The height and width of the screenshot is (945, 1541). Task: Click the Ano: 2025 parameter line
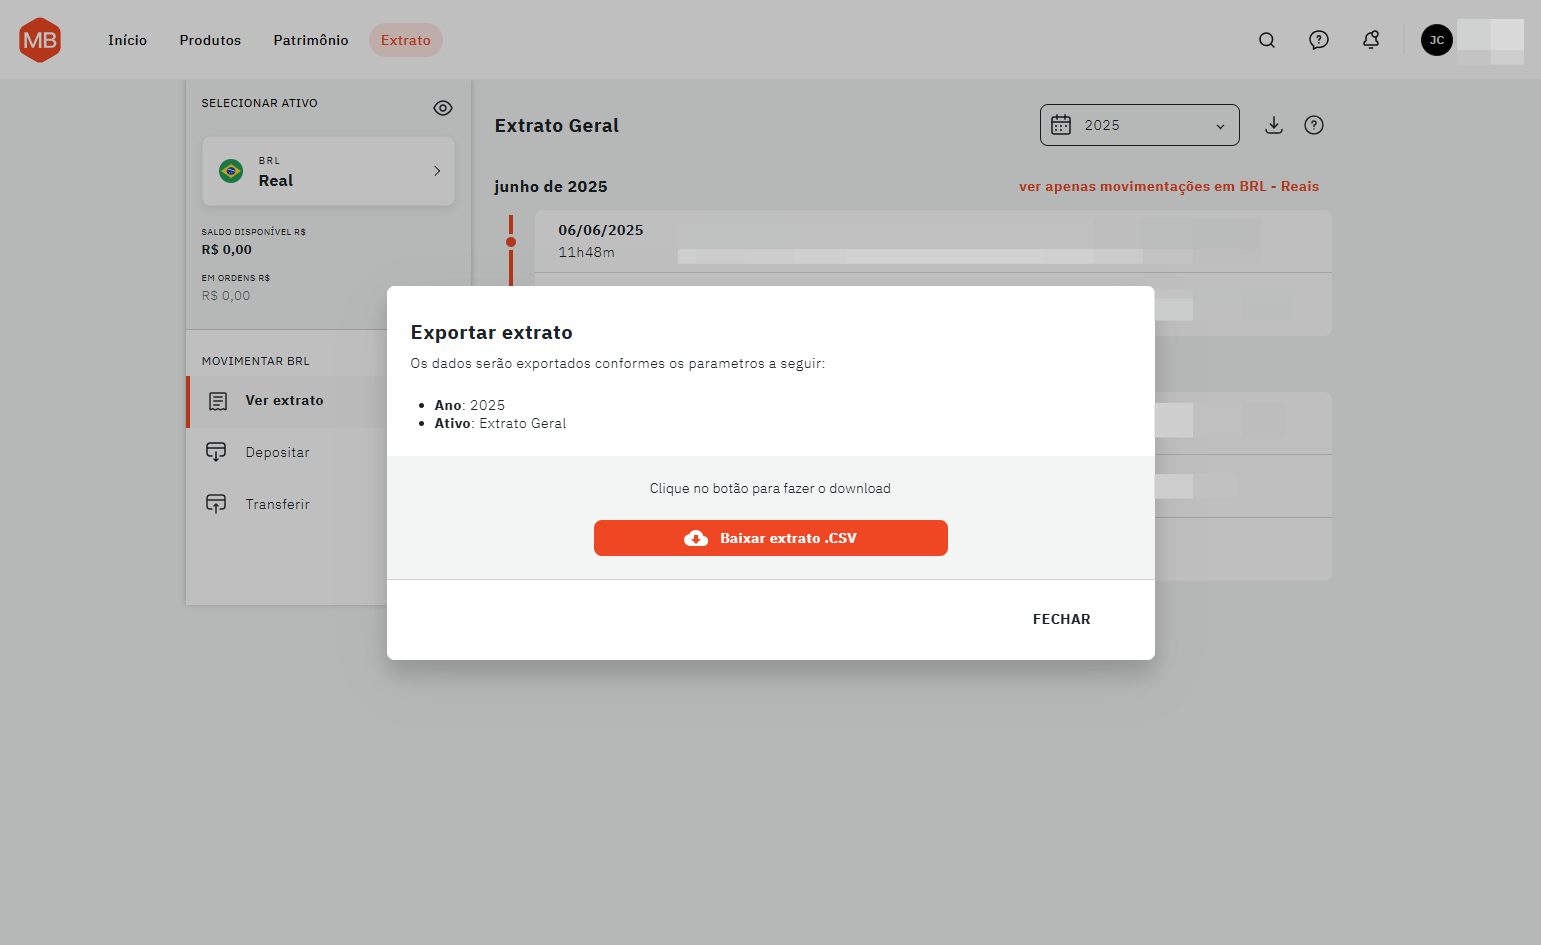(x=470, y=405)
